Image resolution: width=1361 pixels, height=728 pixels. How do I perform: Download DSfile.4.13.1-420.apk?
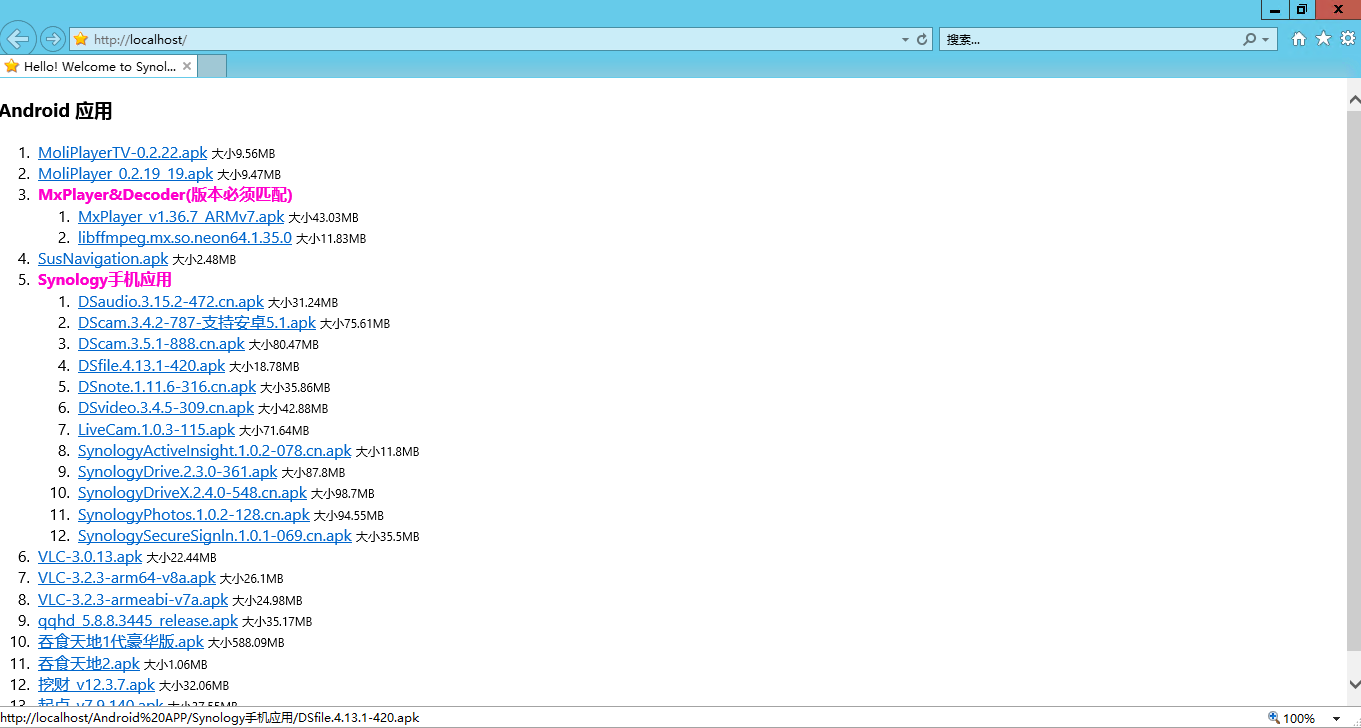152,366
